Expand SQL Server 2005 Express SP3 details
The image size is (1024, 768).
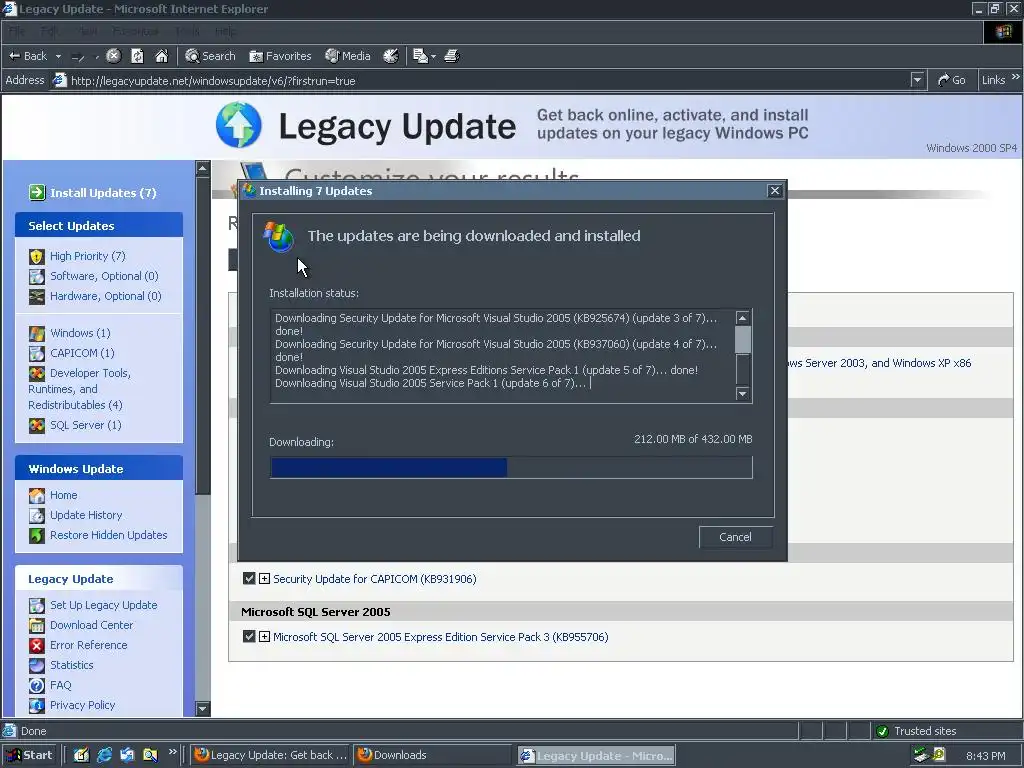coord(264,636)
